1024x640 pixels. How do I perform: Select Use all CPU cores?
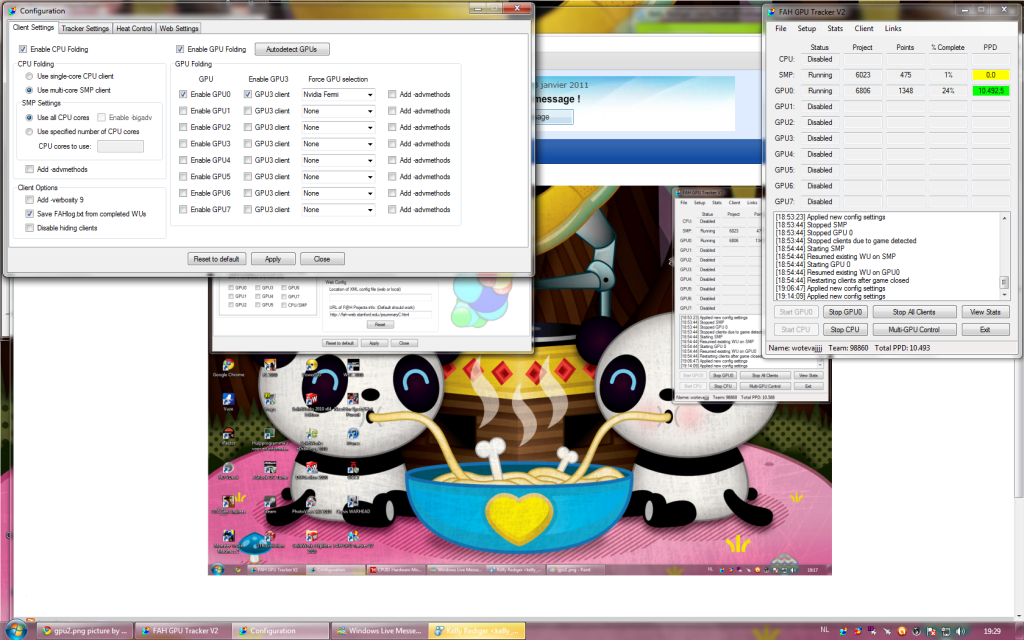click(x=29, y=118)
